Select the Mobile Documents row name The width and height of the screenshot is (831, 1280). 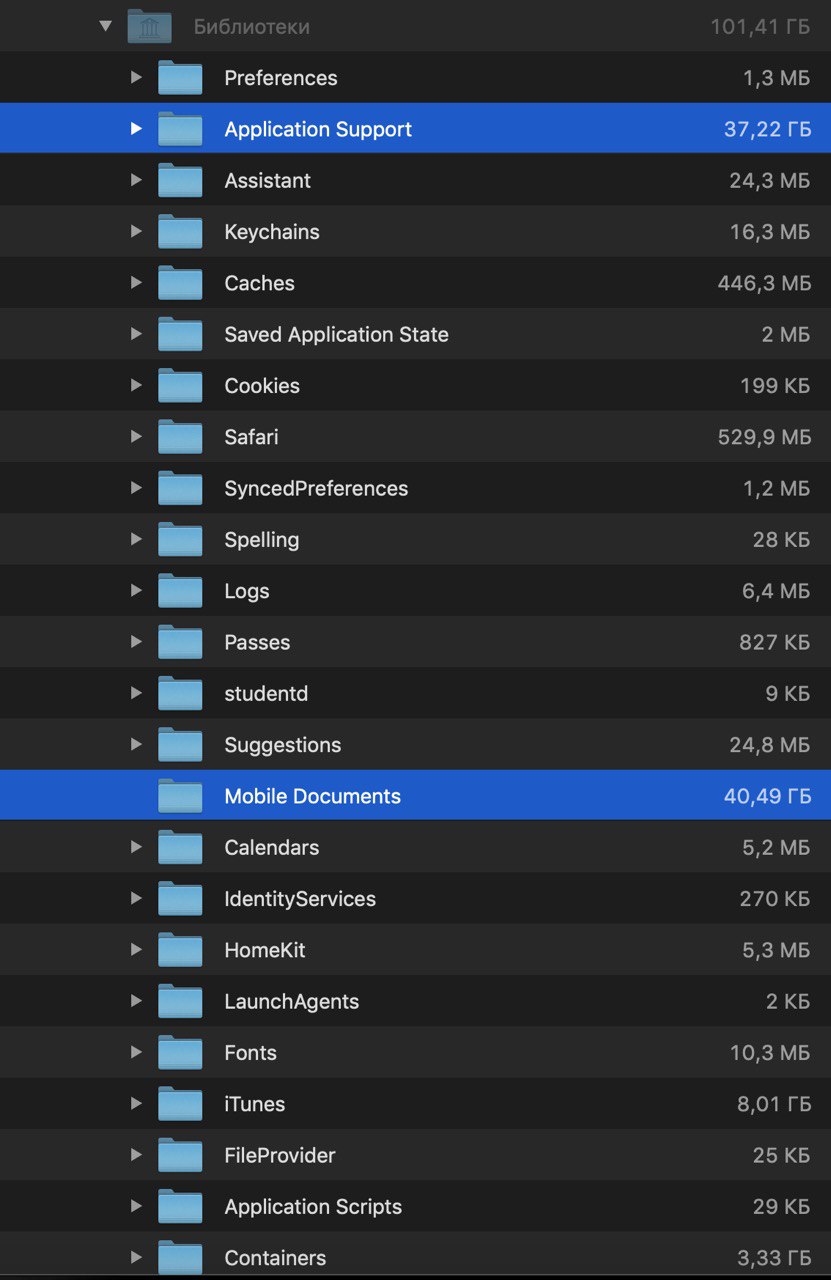click(x=312, y=796)
